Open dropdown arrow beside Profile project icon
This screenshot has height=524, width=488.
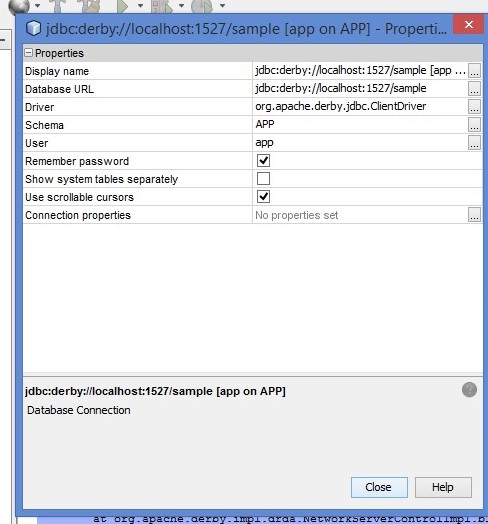tap(223, 6)
